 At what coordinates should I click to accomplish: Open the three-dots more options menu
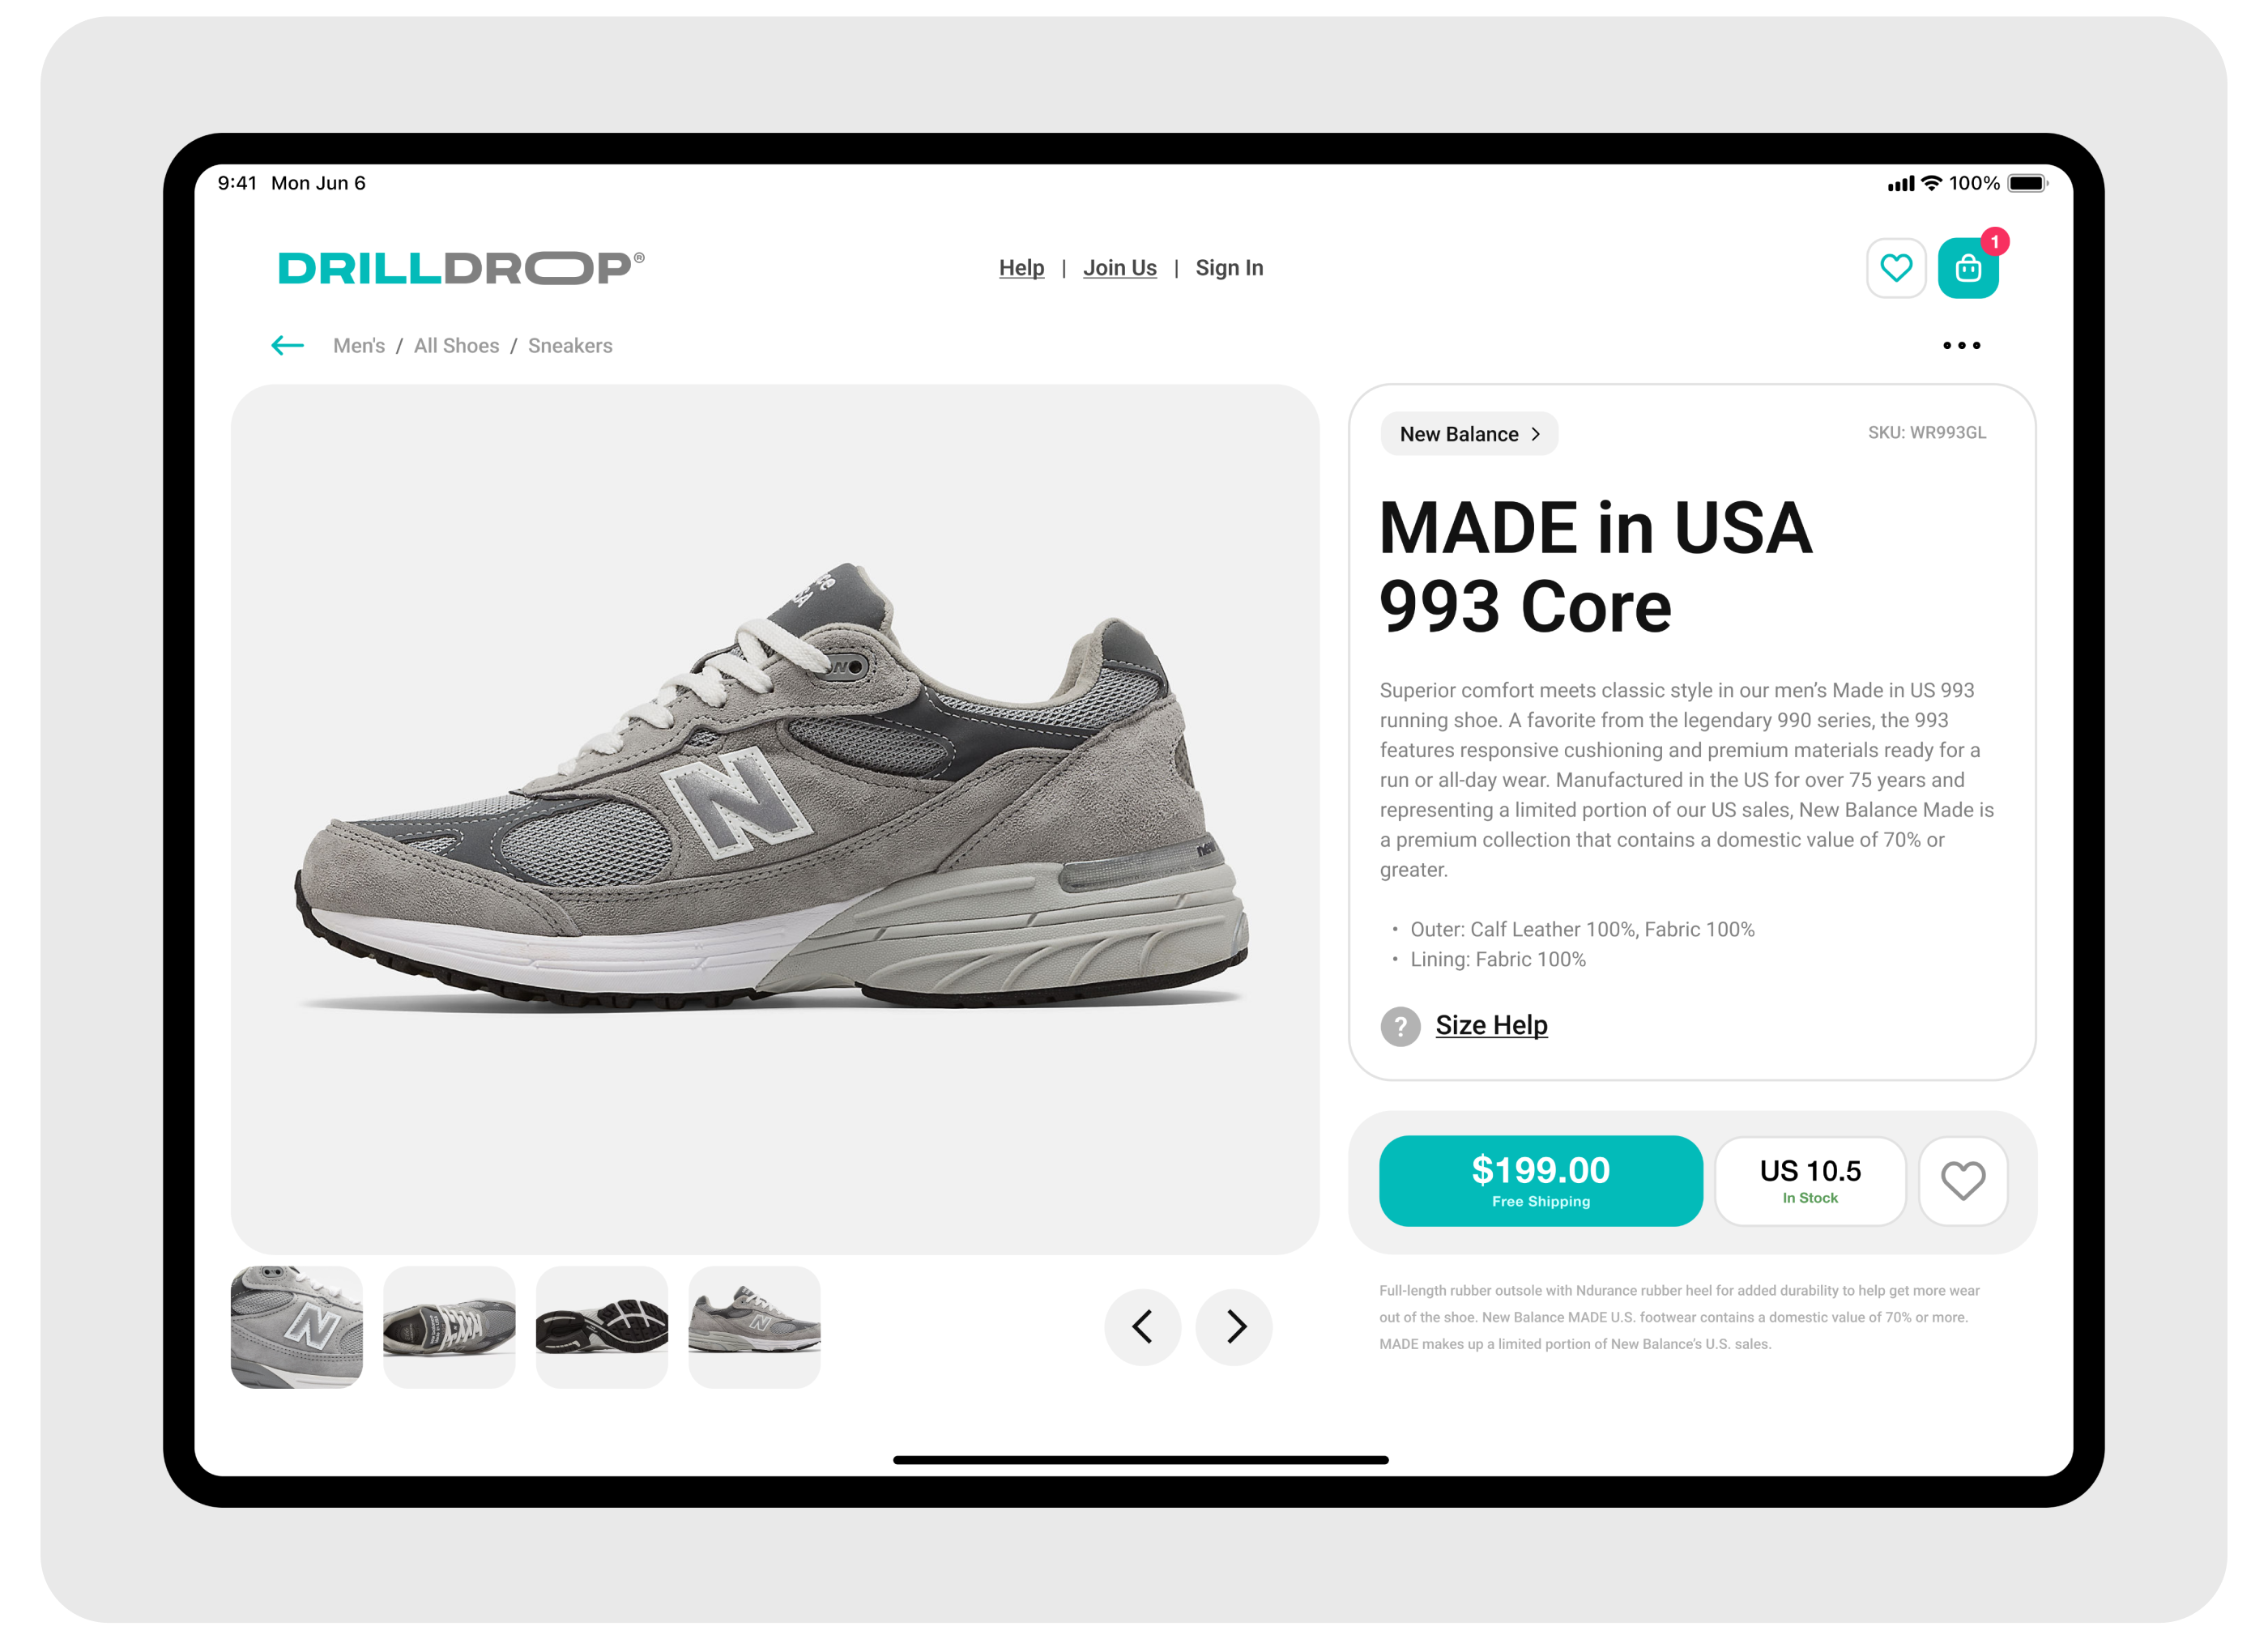pyautogui.click(x=1961, y=346)
